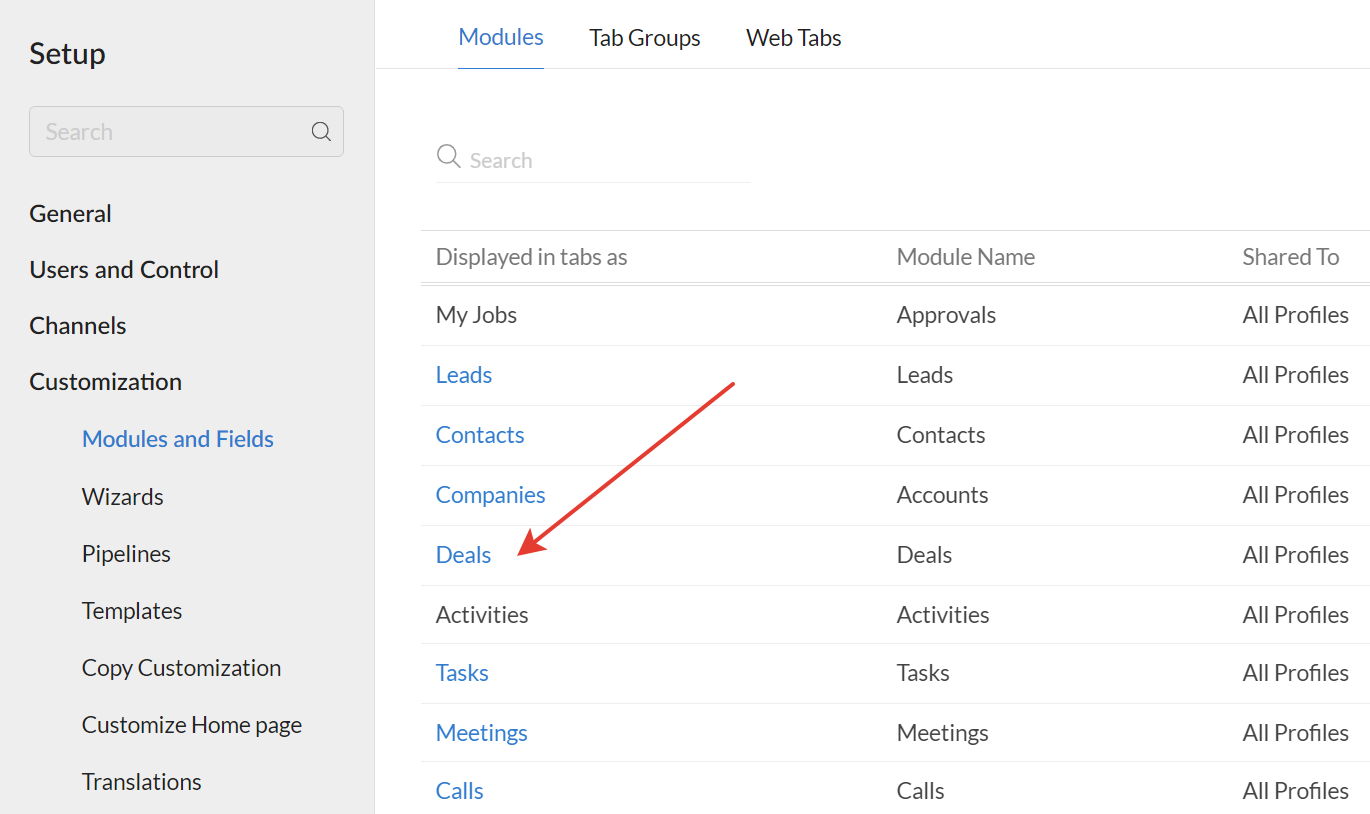Open the Wizards section
Viewport: 1370px width, 814px height.
122,496
